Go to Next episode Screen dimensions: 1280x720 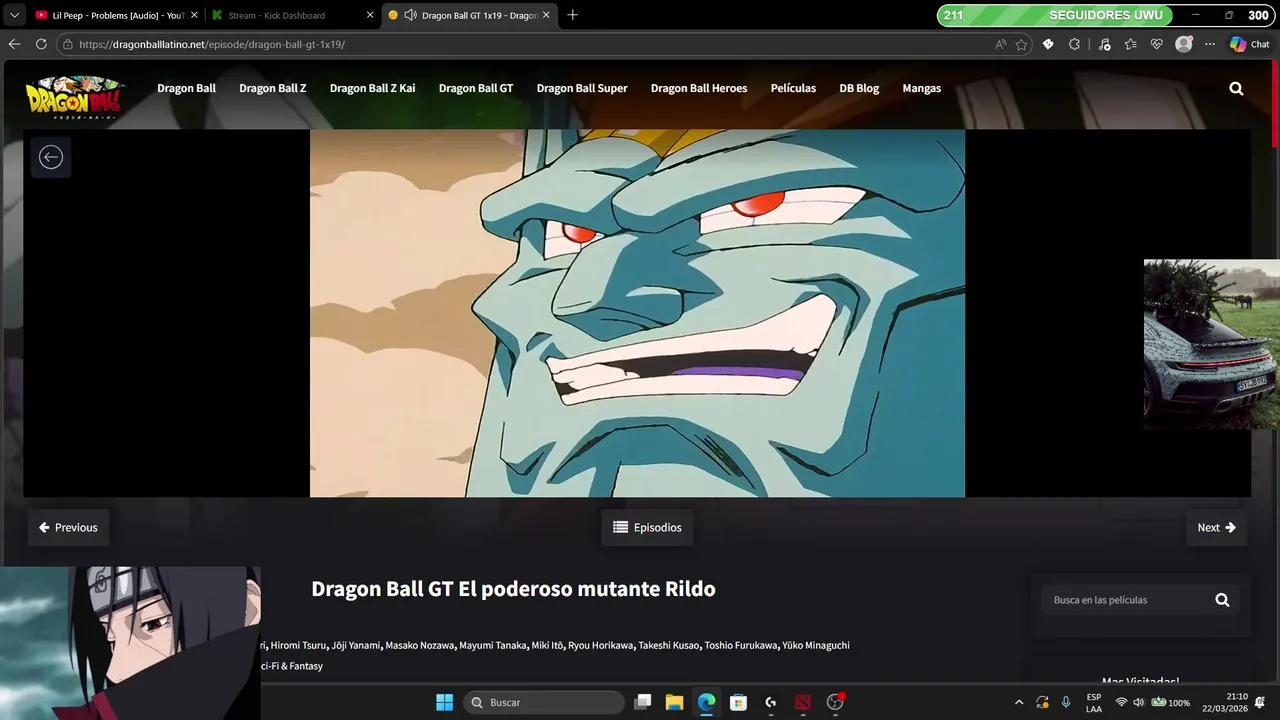pos(1217,527)
